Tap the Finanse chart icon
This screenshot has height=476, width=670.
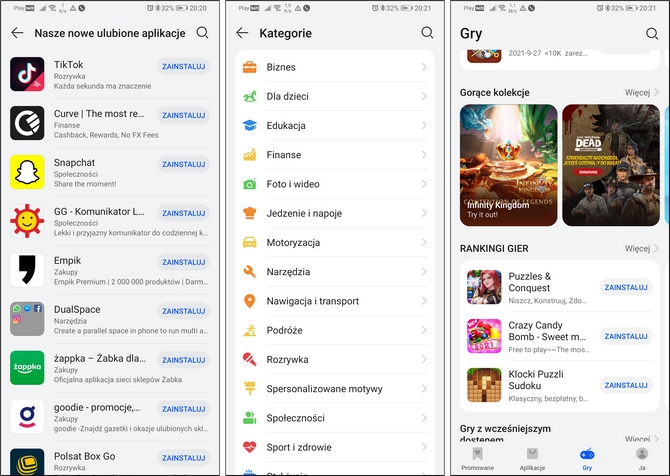point(250,155)
